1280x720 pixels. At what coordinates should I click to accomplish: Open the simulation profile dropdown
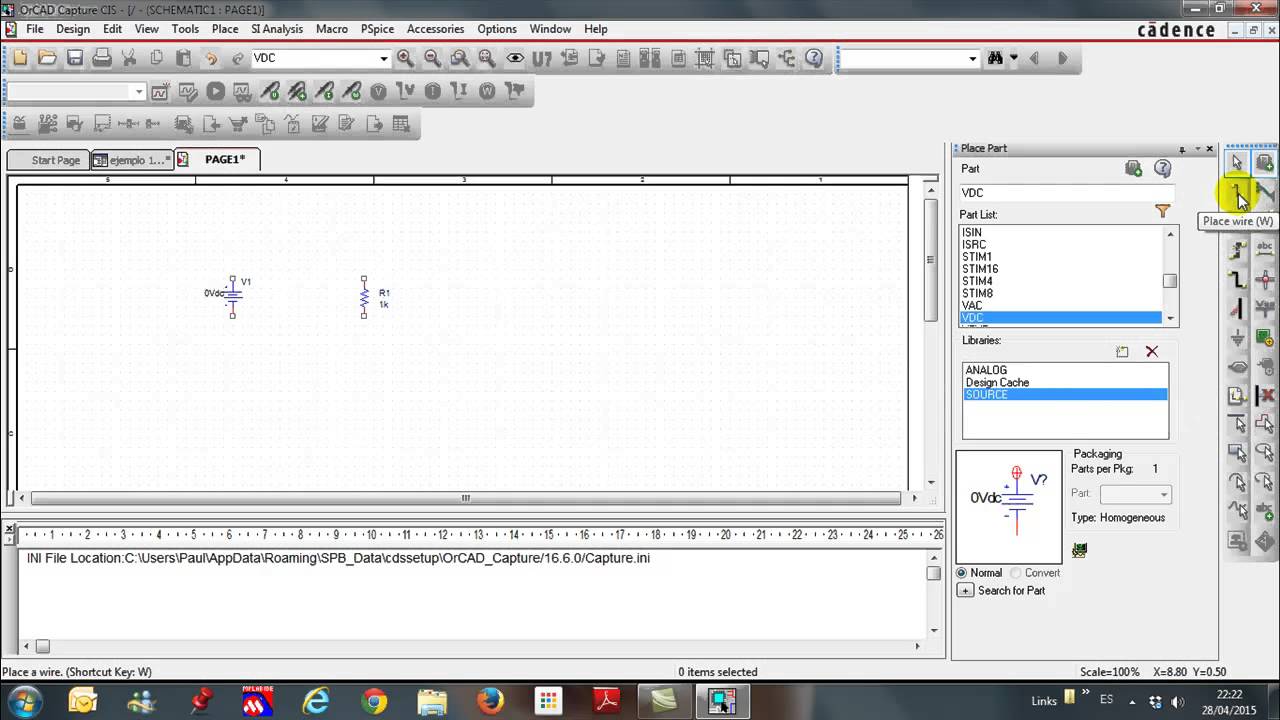coord(139,92)
